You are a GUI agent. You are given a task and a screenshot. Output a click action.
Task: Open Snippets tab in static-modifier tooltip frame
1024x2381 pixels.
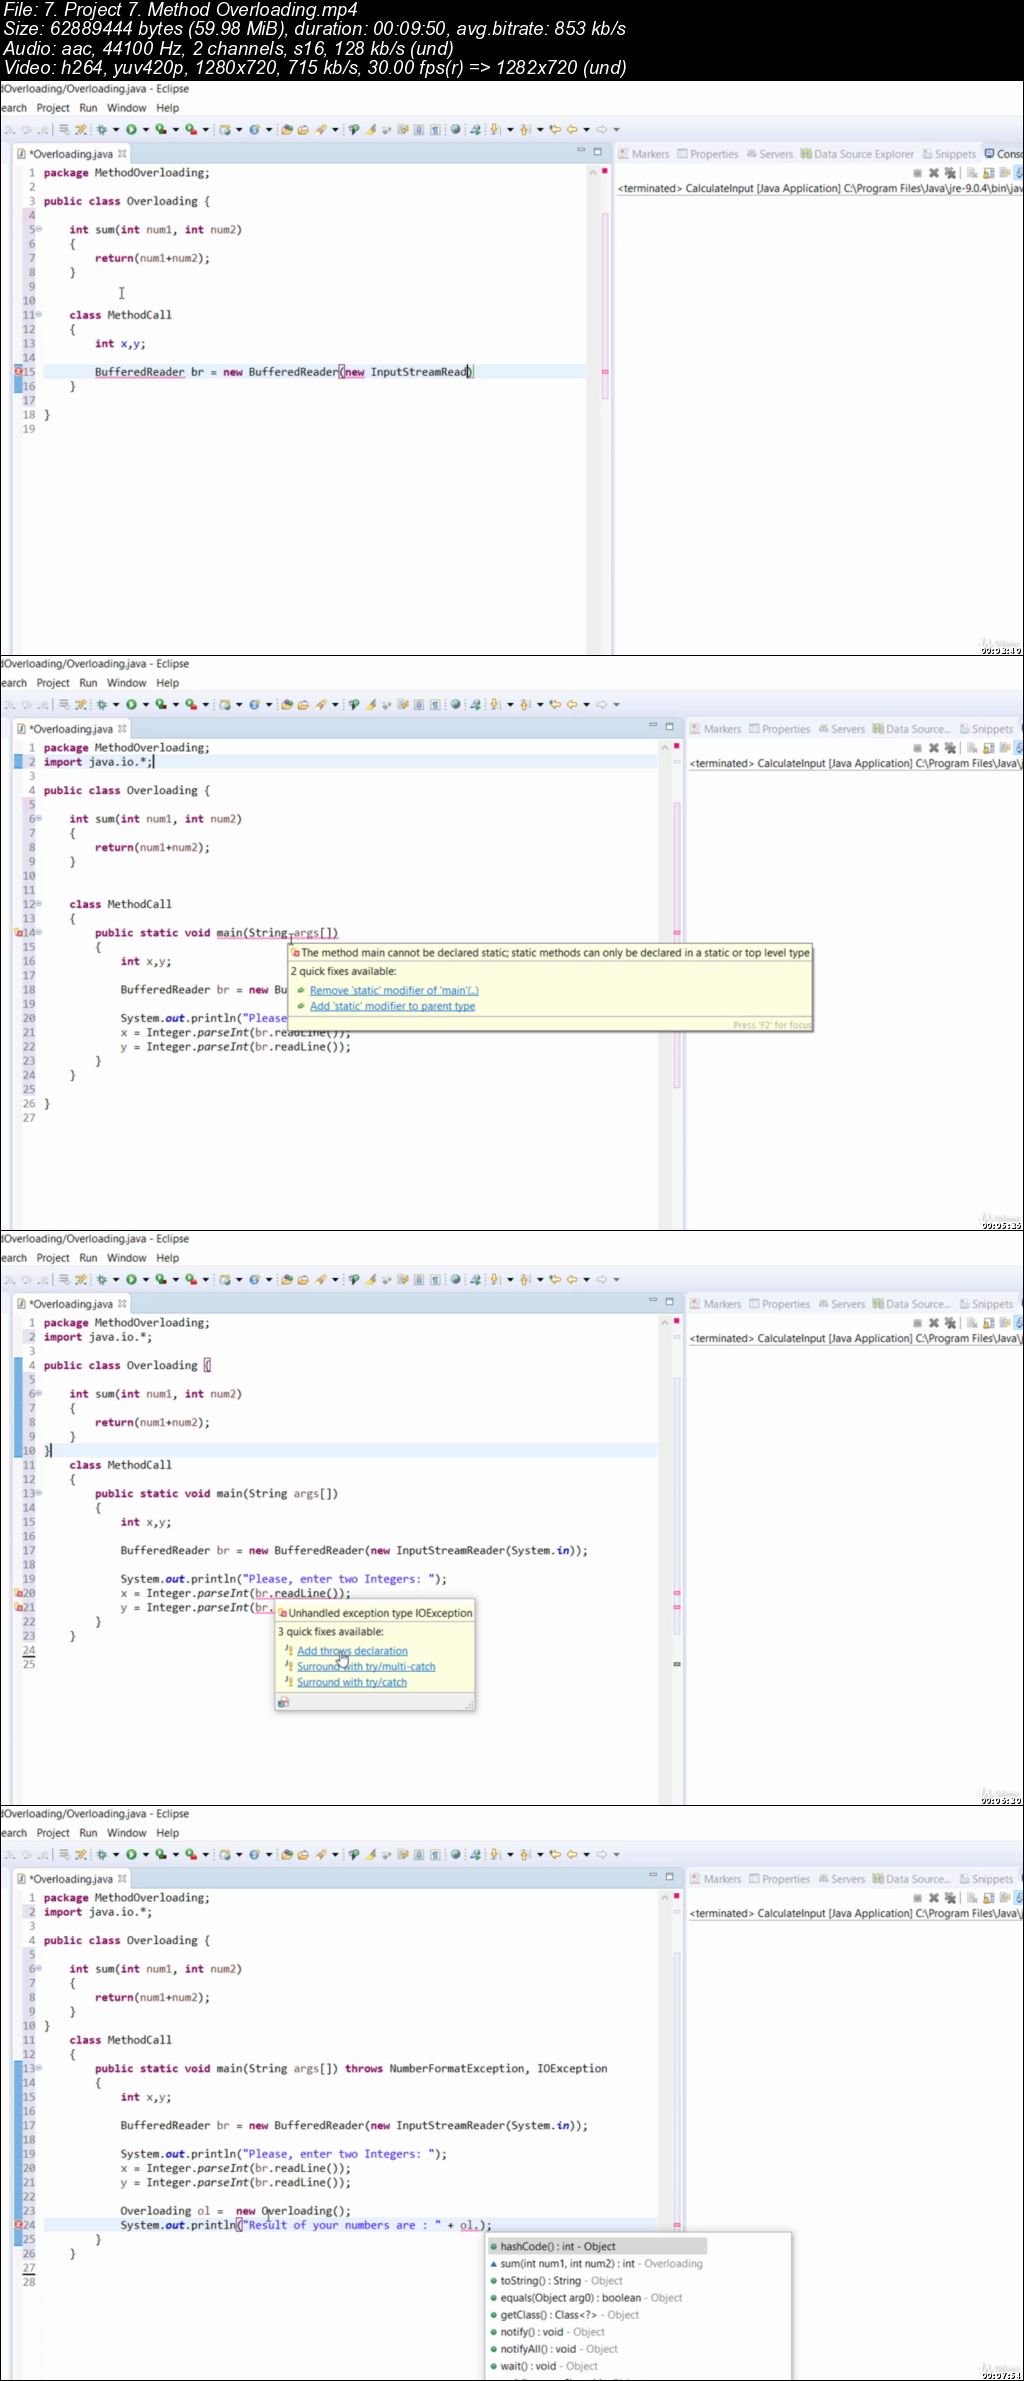point(986,729)
